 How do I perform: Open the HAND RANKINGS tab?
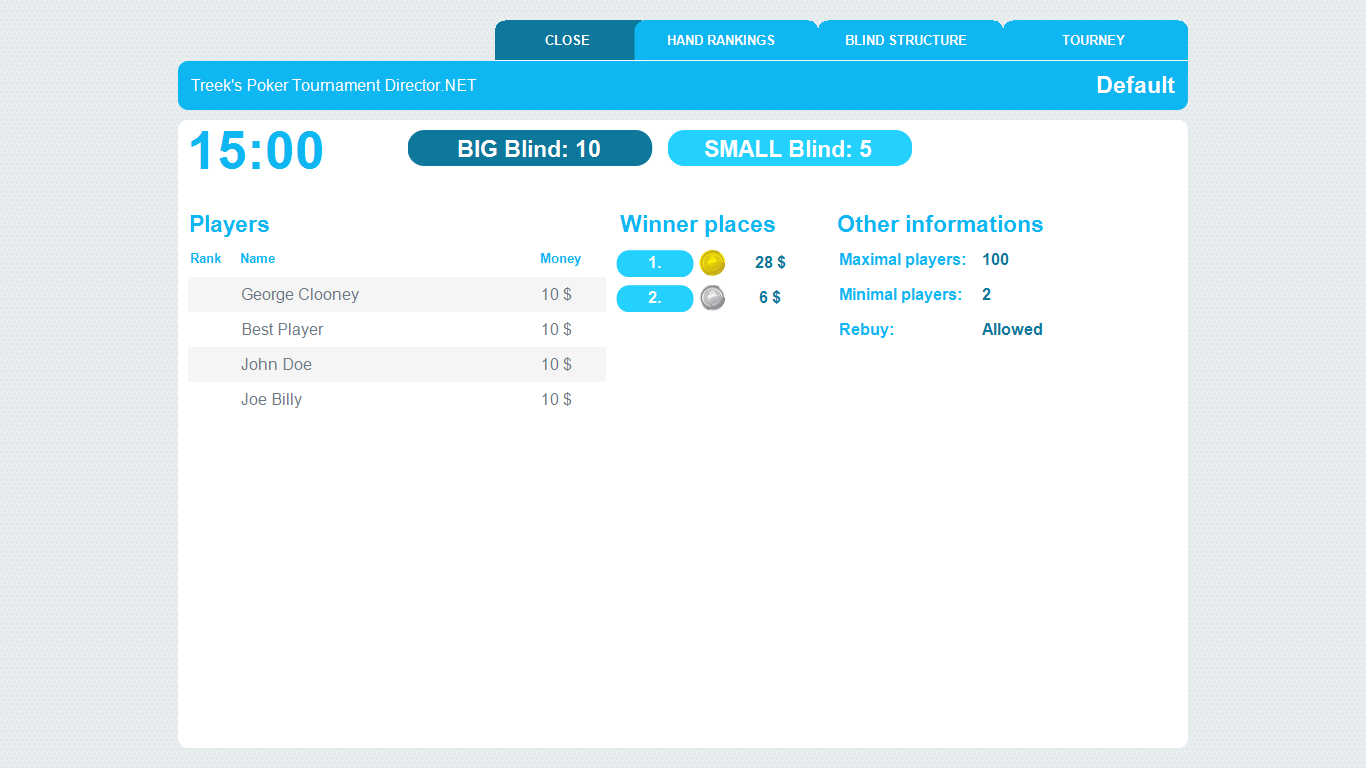click(726, 40)
